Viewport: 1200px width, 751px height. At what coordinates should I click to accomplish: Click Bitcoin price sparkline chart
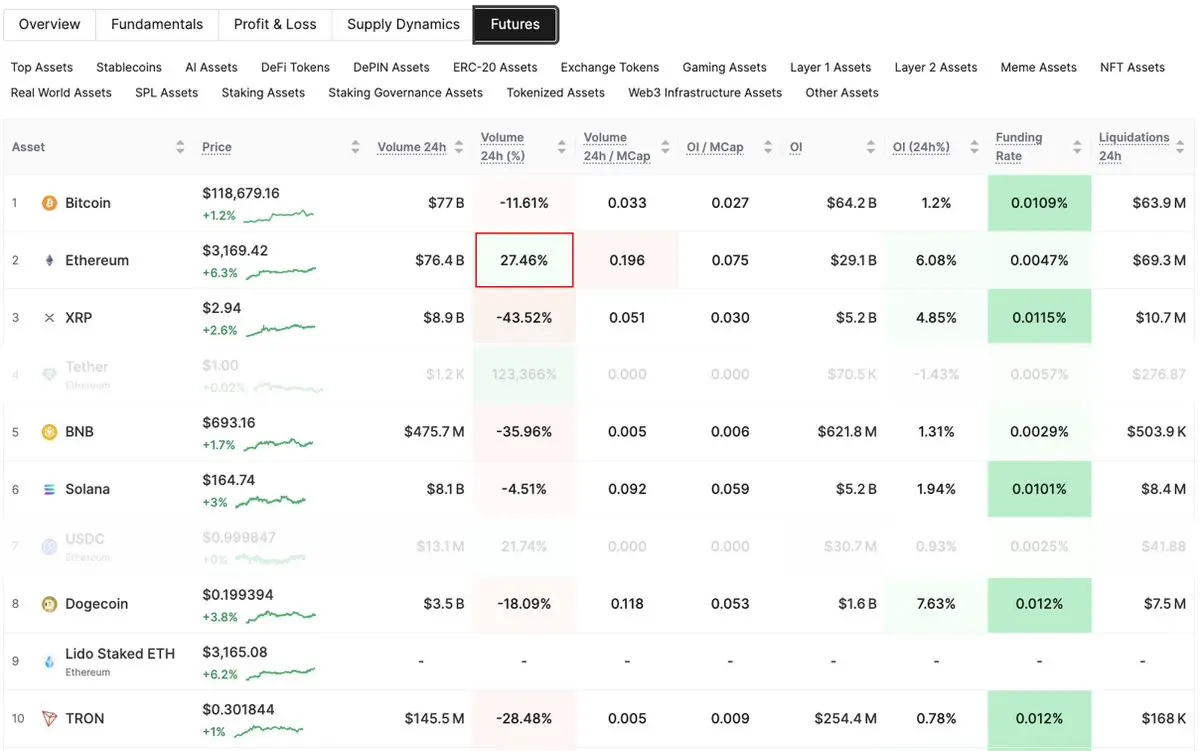tap(279, 216)
